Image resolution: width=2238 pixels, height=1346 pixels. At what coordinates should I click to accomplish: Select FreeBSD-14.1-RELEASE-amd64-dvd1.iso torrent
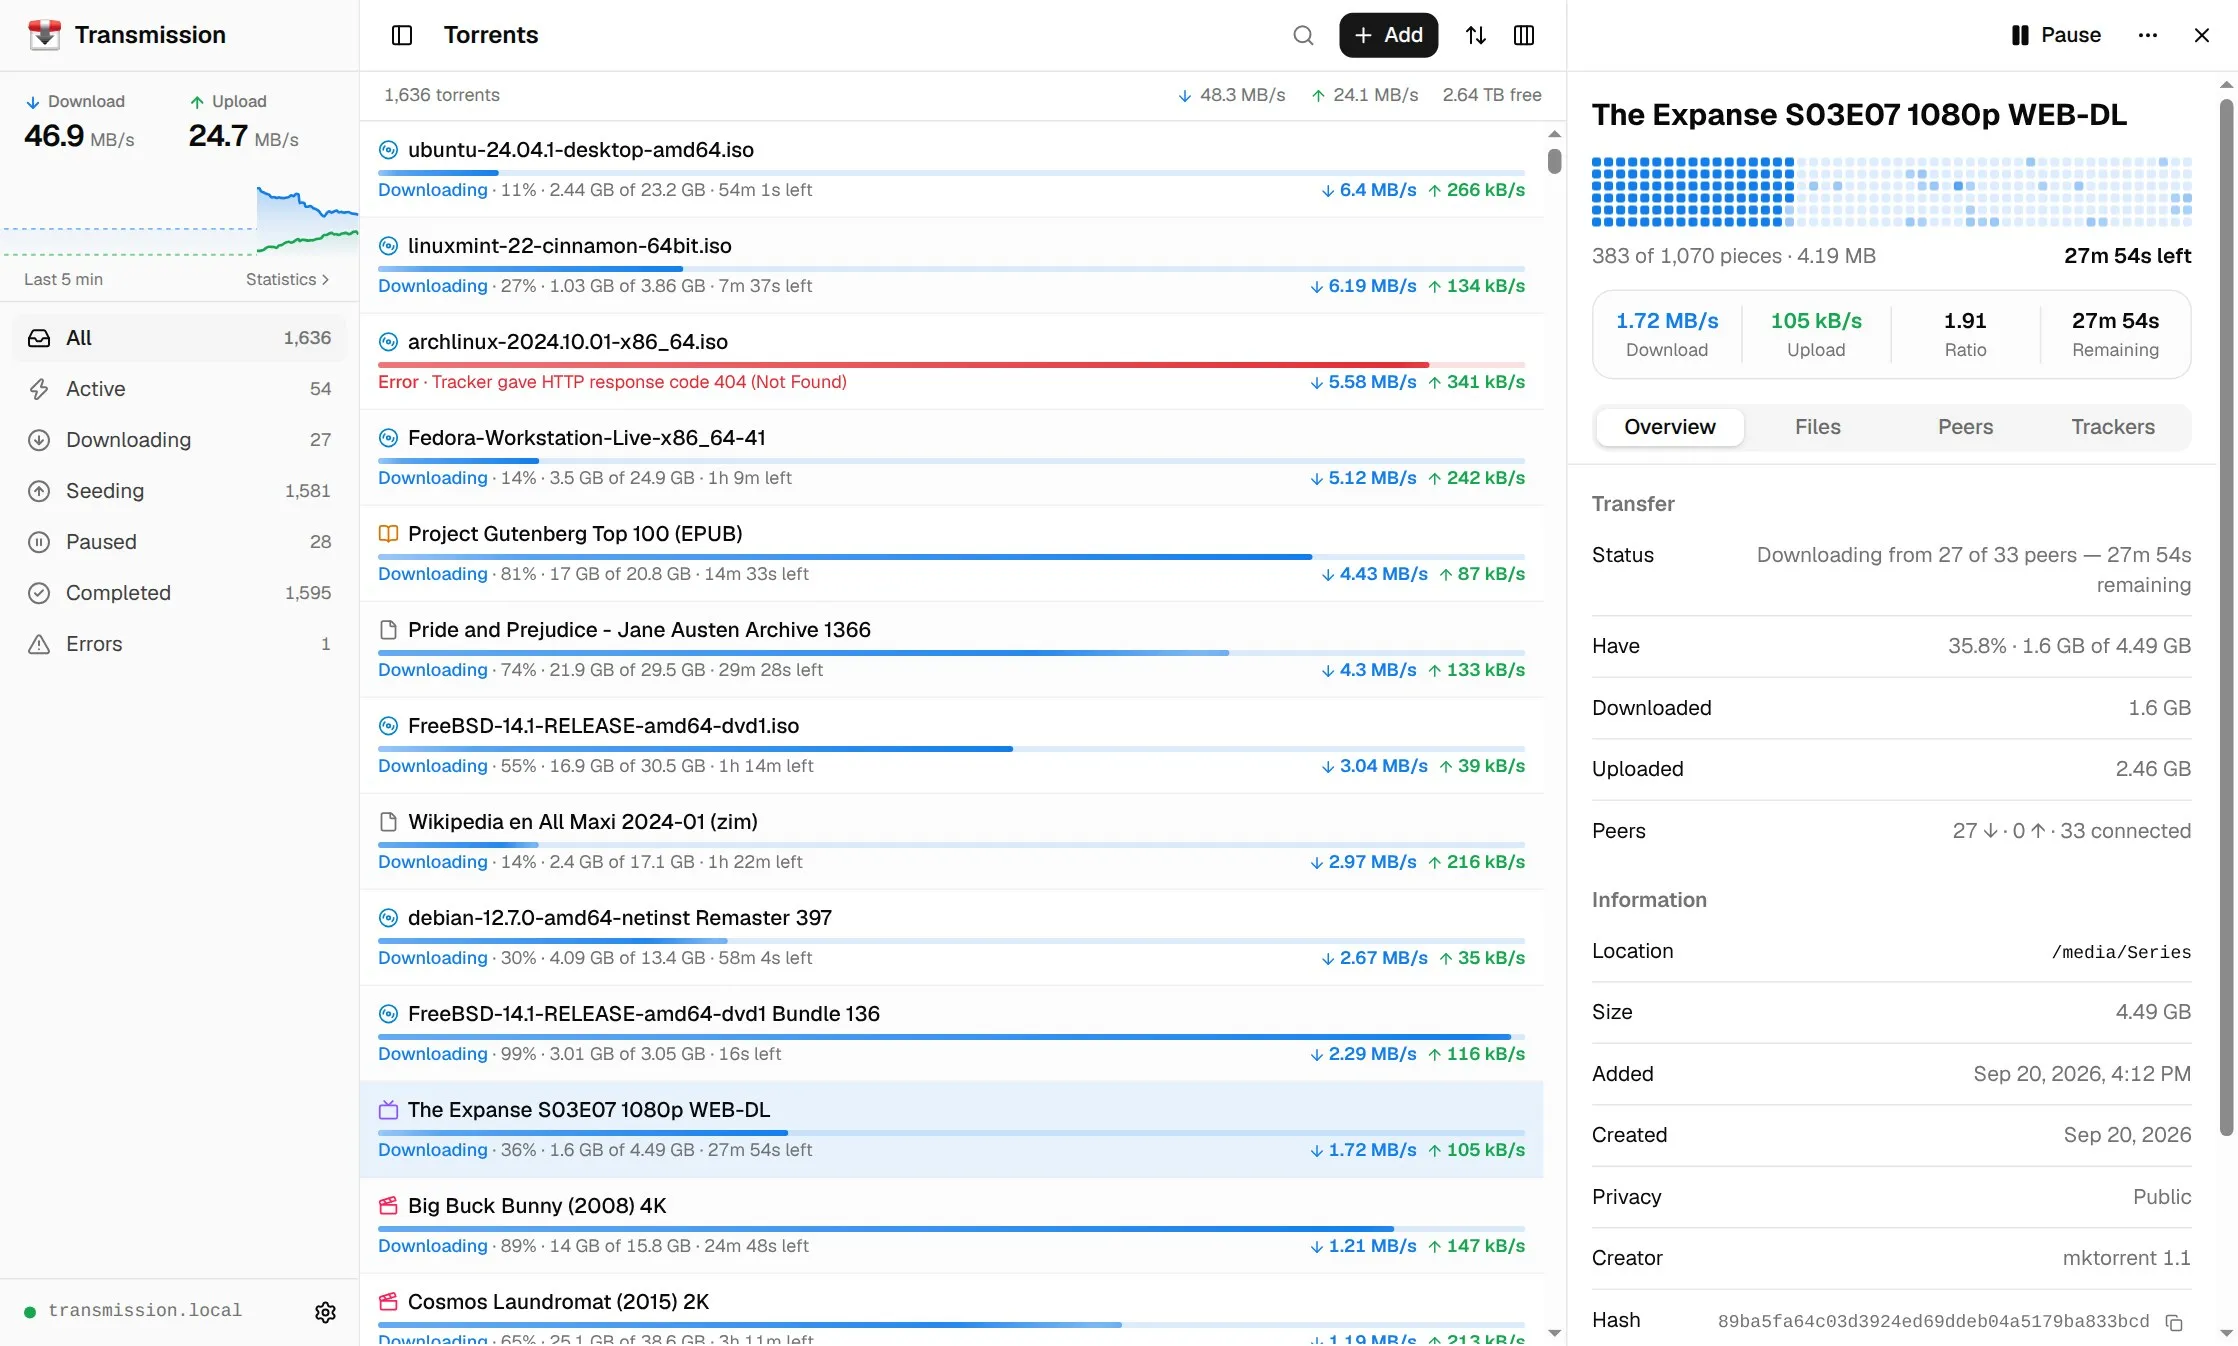click(x=951, y=746)
